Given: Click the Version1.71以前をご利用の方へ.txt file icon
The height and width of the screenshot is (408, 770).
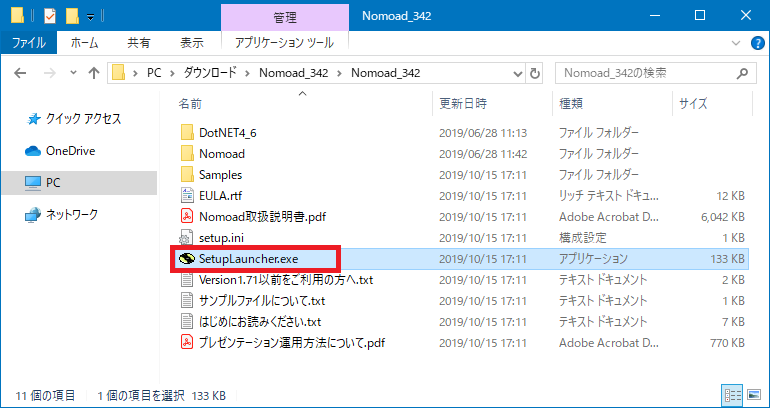Looking at the screenshot, I should click(x=187, y=280).
